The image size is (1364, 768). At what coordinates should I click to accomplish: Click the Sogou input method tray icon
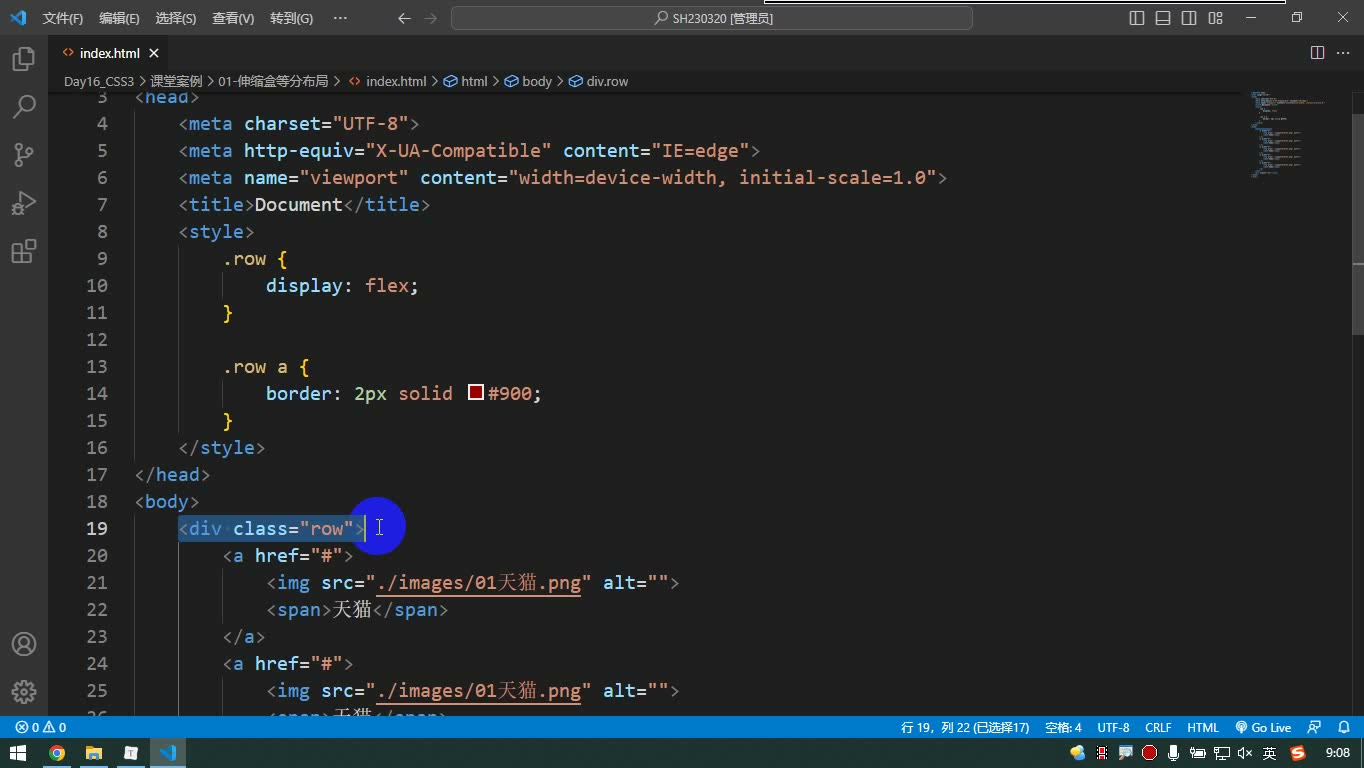[1298, 753]
